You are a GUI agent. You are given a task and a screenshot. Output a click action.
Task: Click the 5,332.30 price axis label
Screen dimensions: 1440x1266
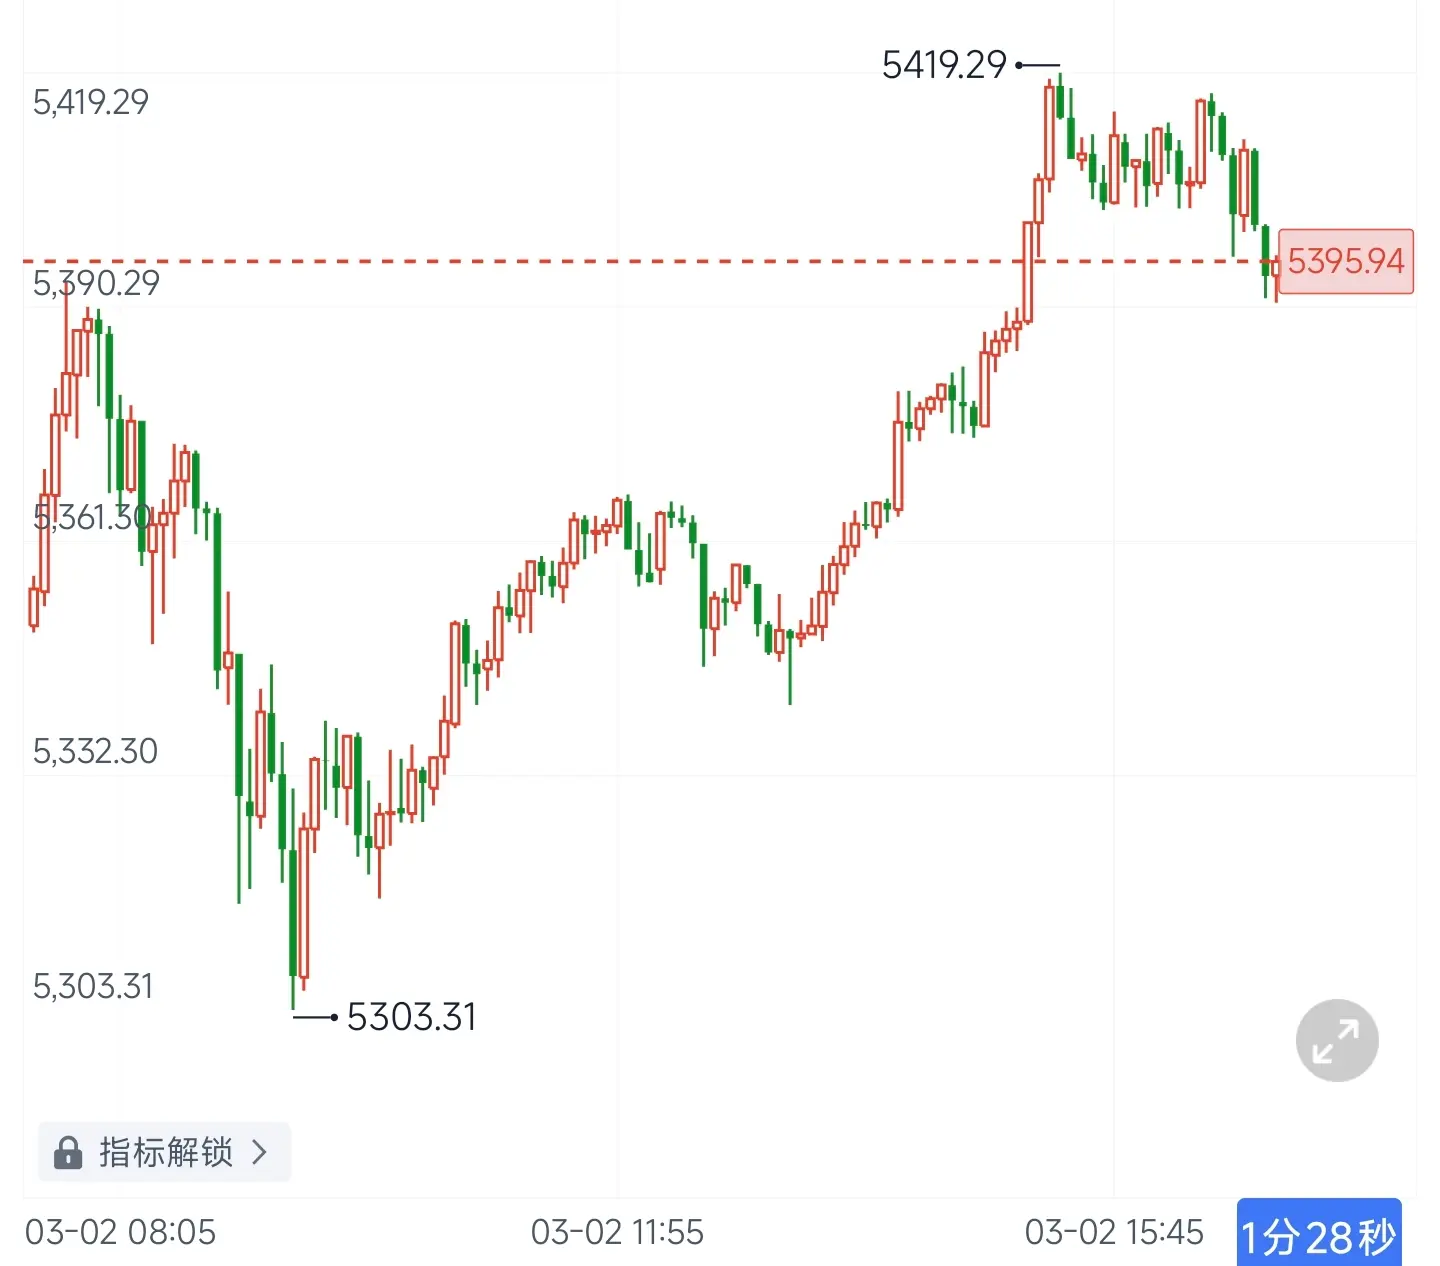point(95,751)
